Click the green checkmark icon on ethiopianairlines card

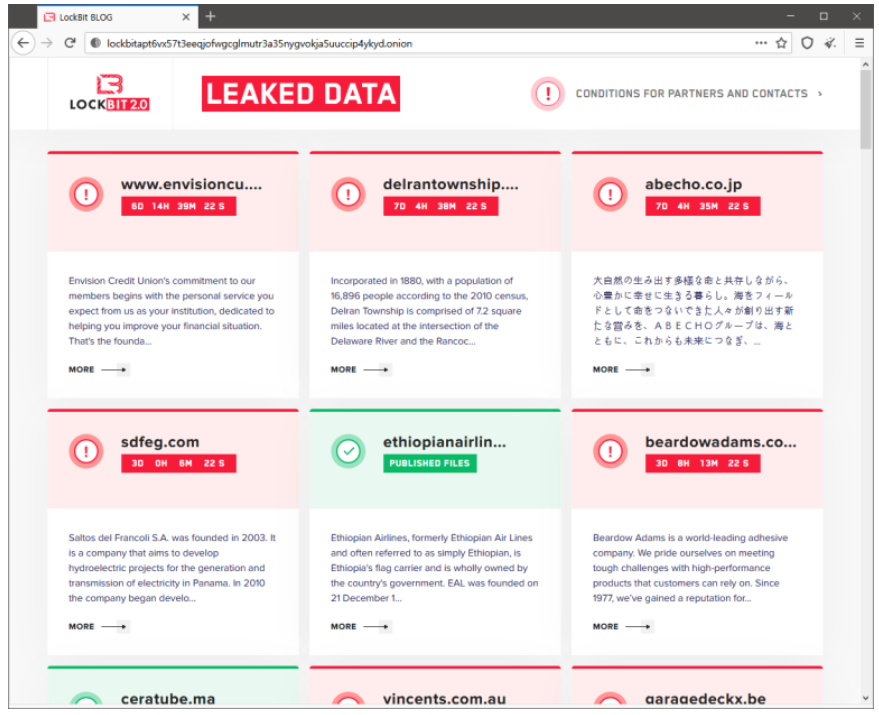click(348, 451)
